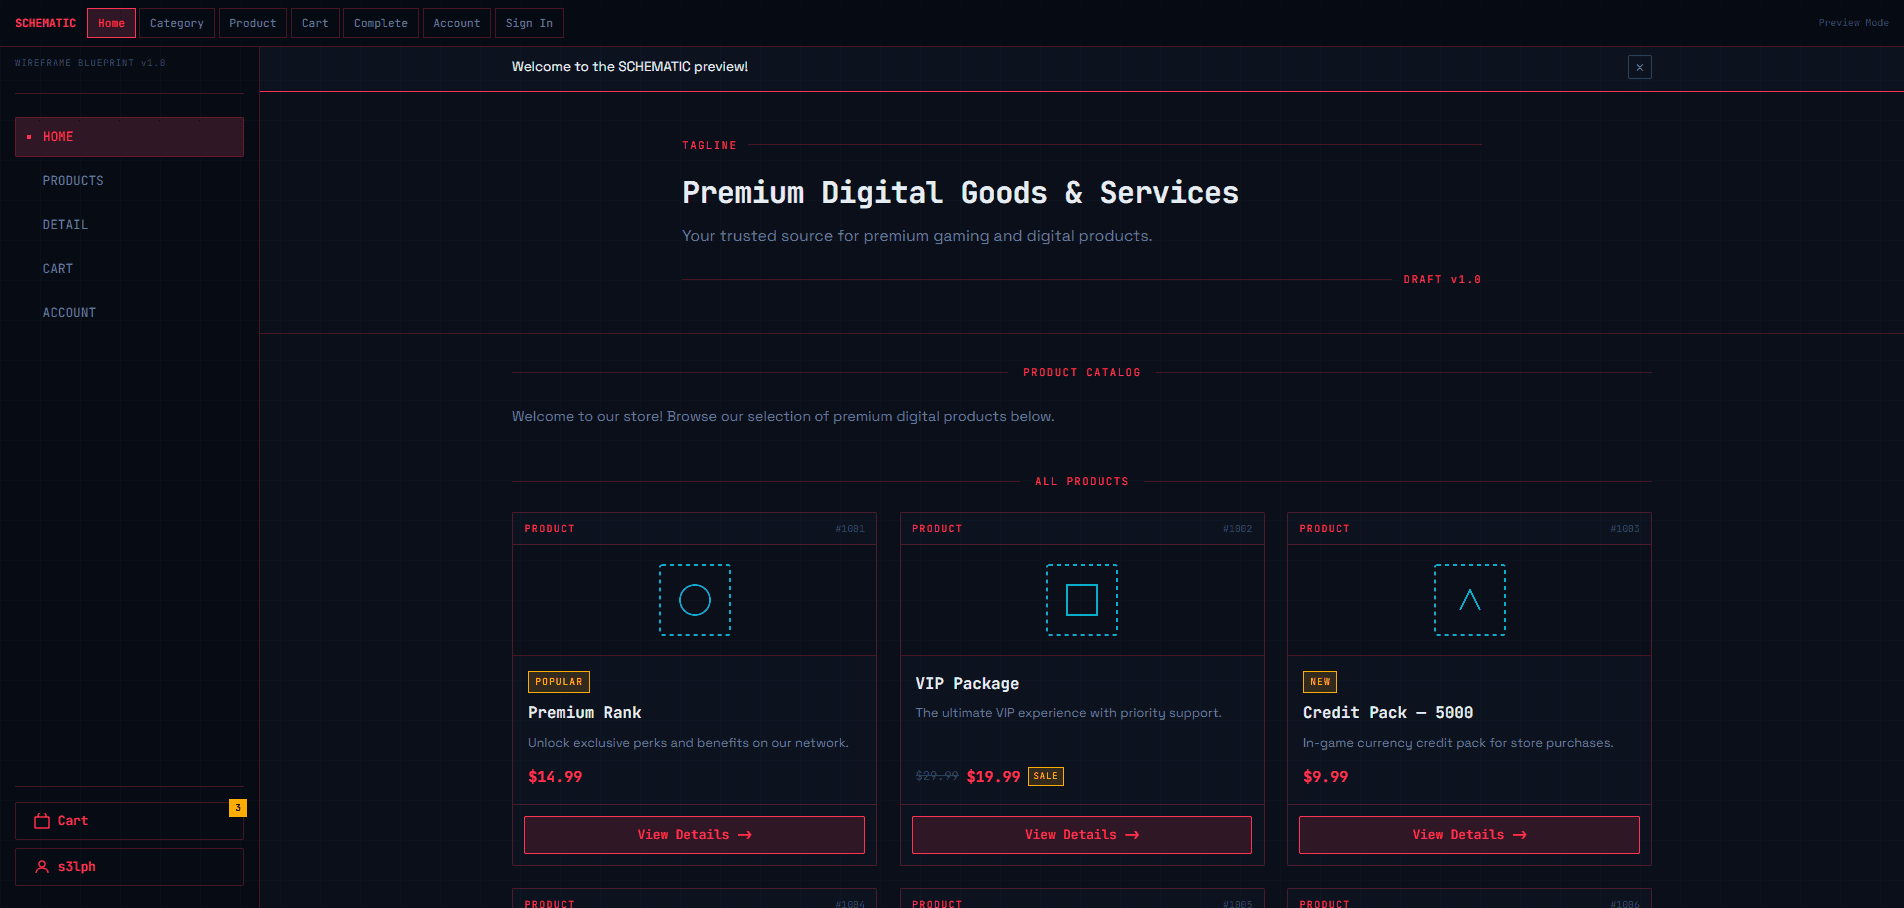Click the DRAFT v1.0 label
The width and height of the screenshot is (1904, 908).
pyautogui.click(x=1442, y=280)
